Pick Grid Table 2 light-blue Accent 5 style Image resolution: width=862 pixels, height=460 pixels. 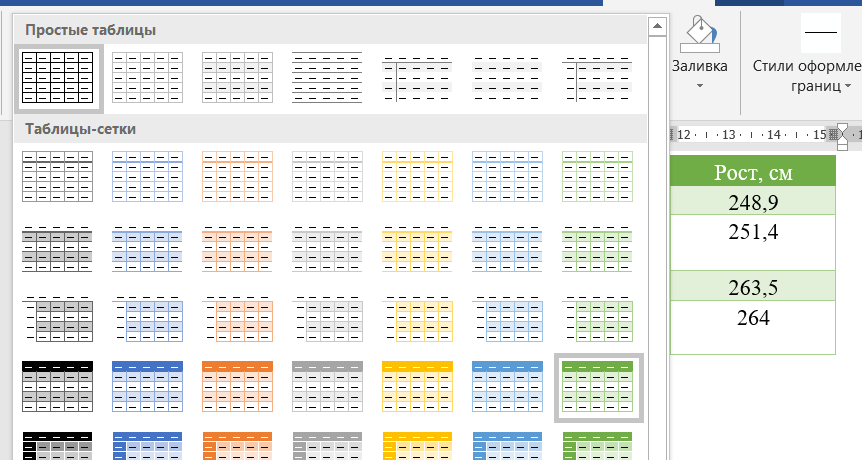tap(507, 248)
